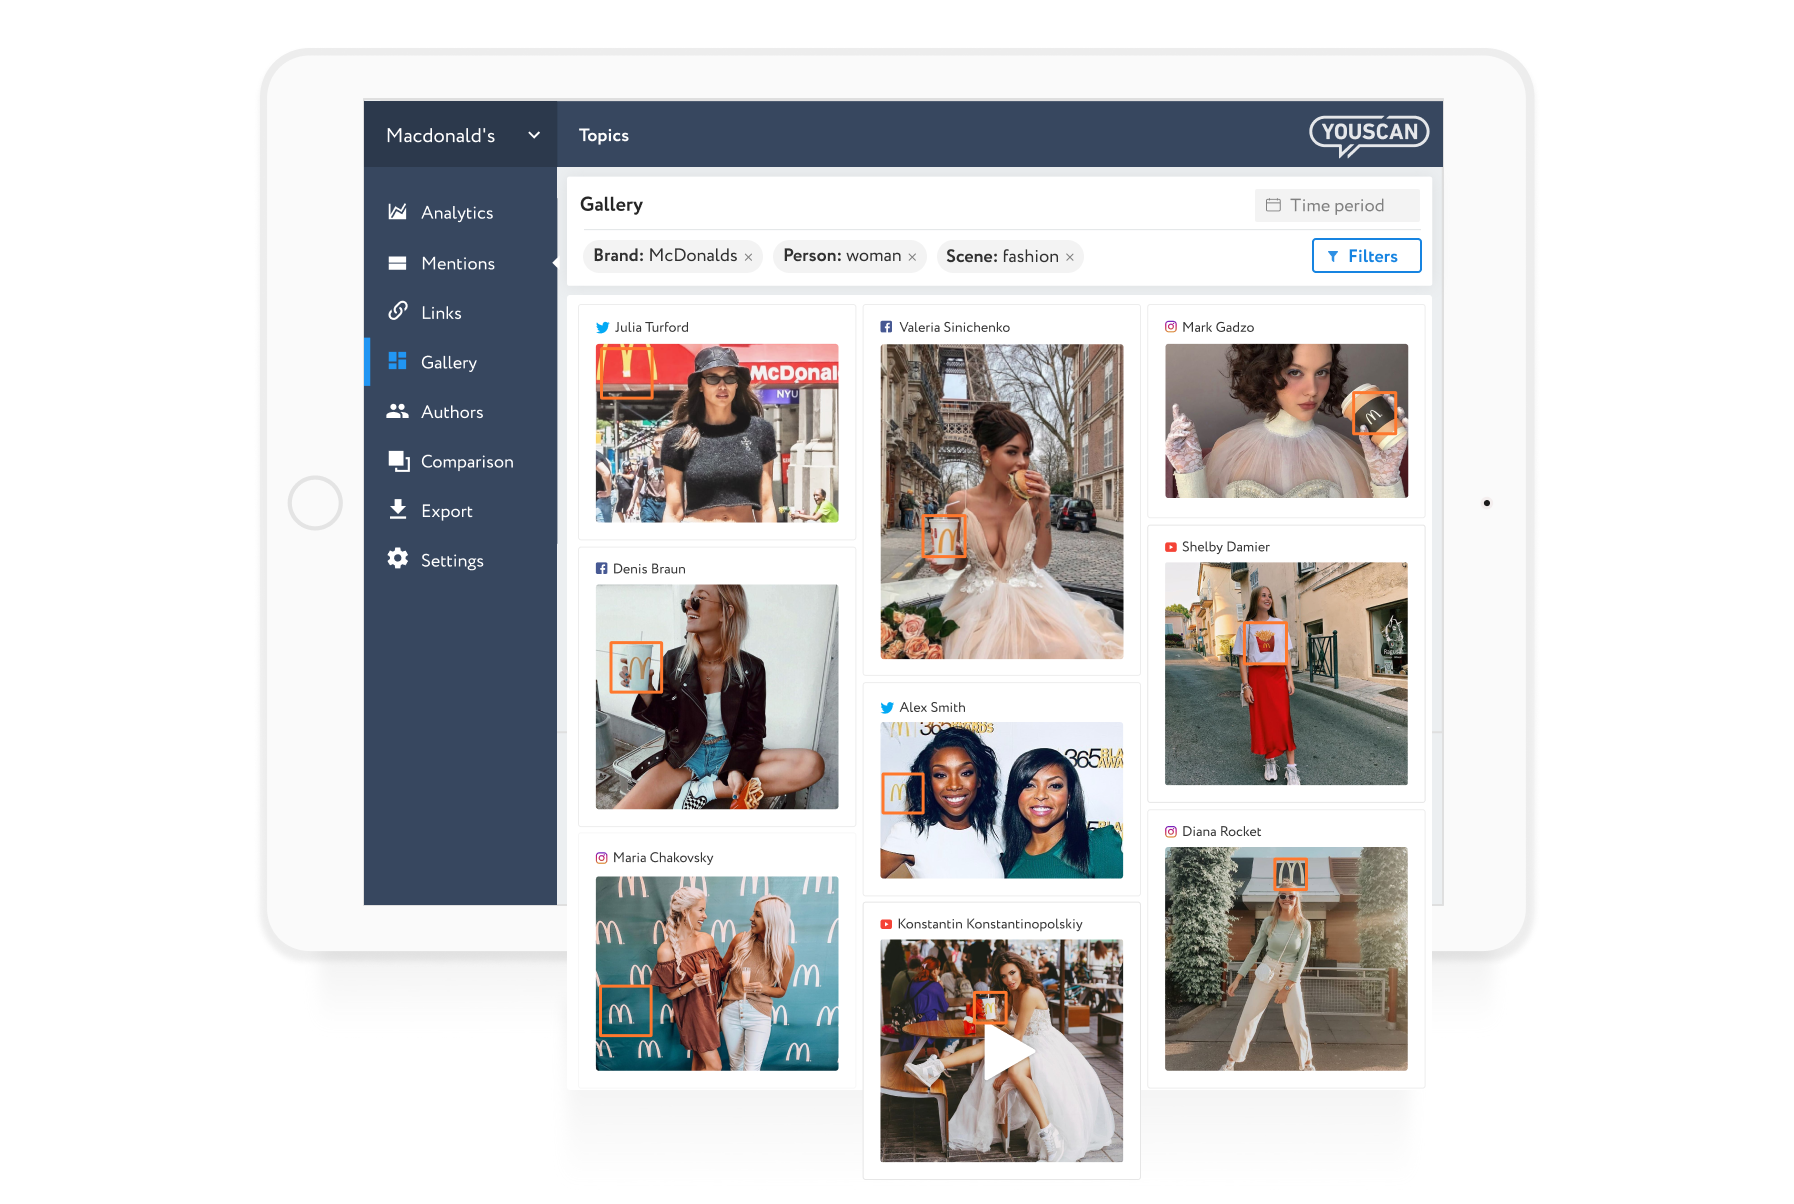The image size is (1794, 1204).
Task: Click the Mentions icon in sidebar
Action: (397, 263)
